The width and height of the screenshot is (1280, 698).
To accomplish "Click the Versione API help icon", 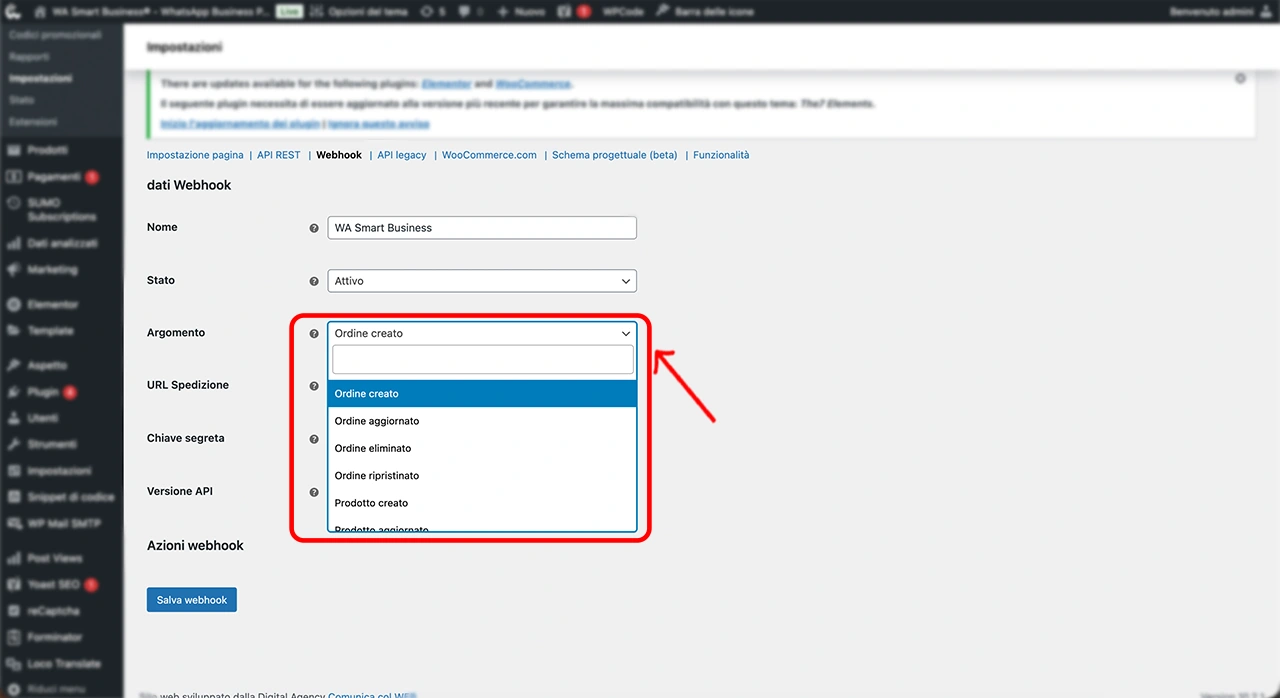I will (314, 492).
